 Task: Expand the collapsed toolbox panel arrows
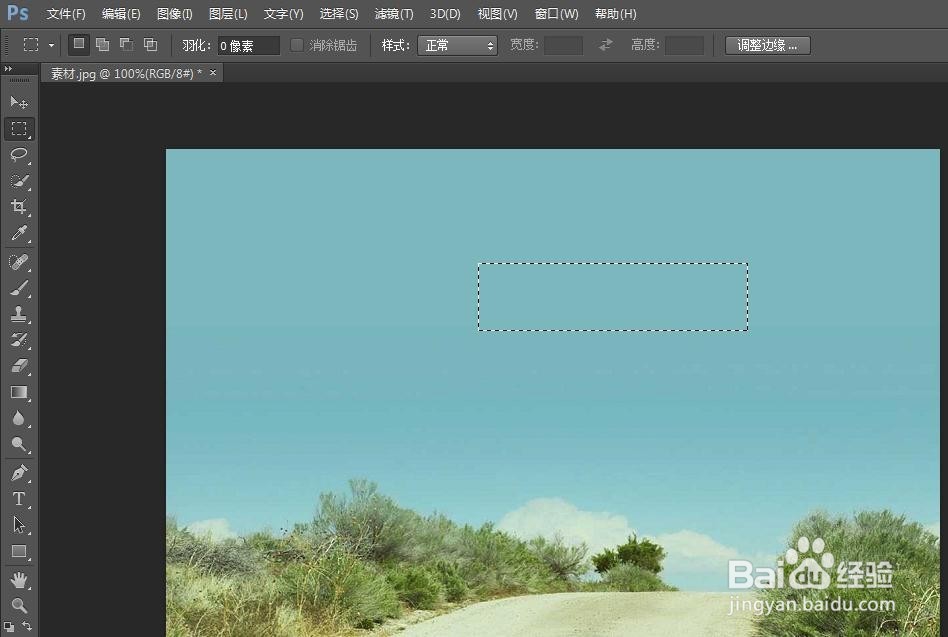[x=8, y=69]
